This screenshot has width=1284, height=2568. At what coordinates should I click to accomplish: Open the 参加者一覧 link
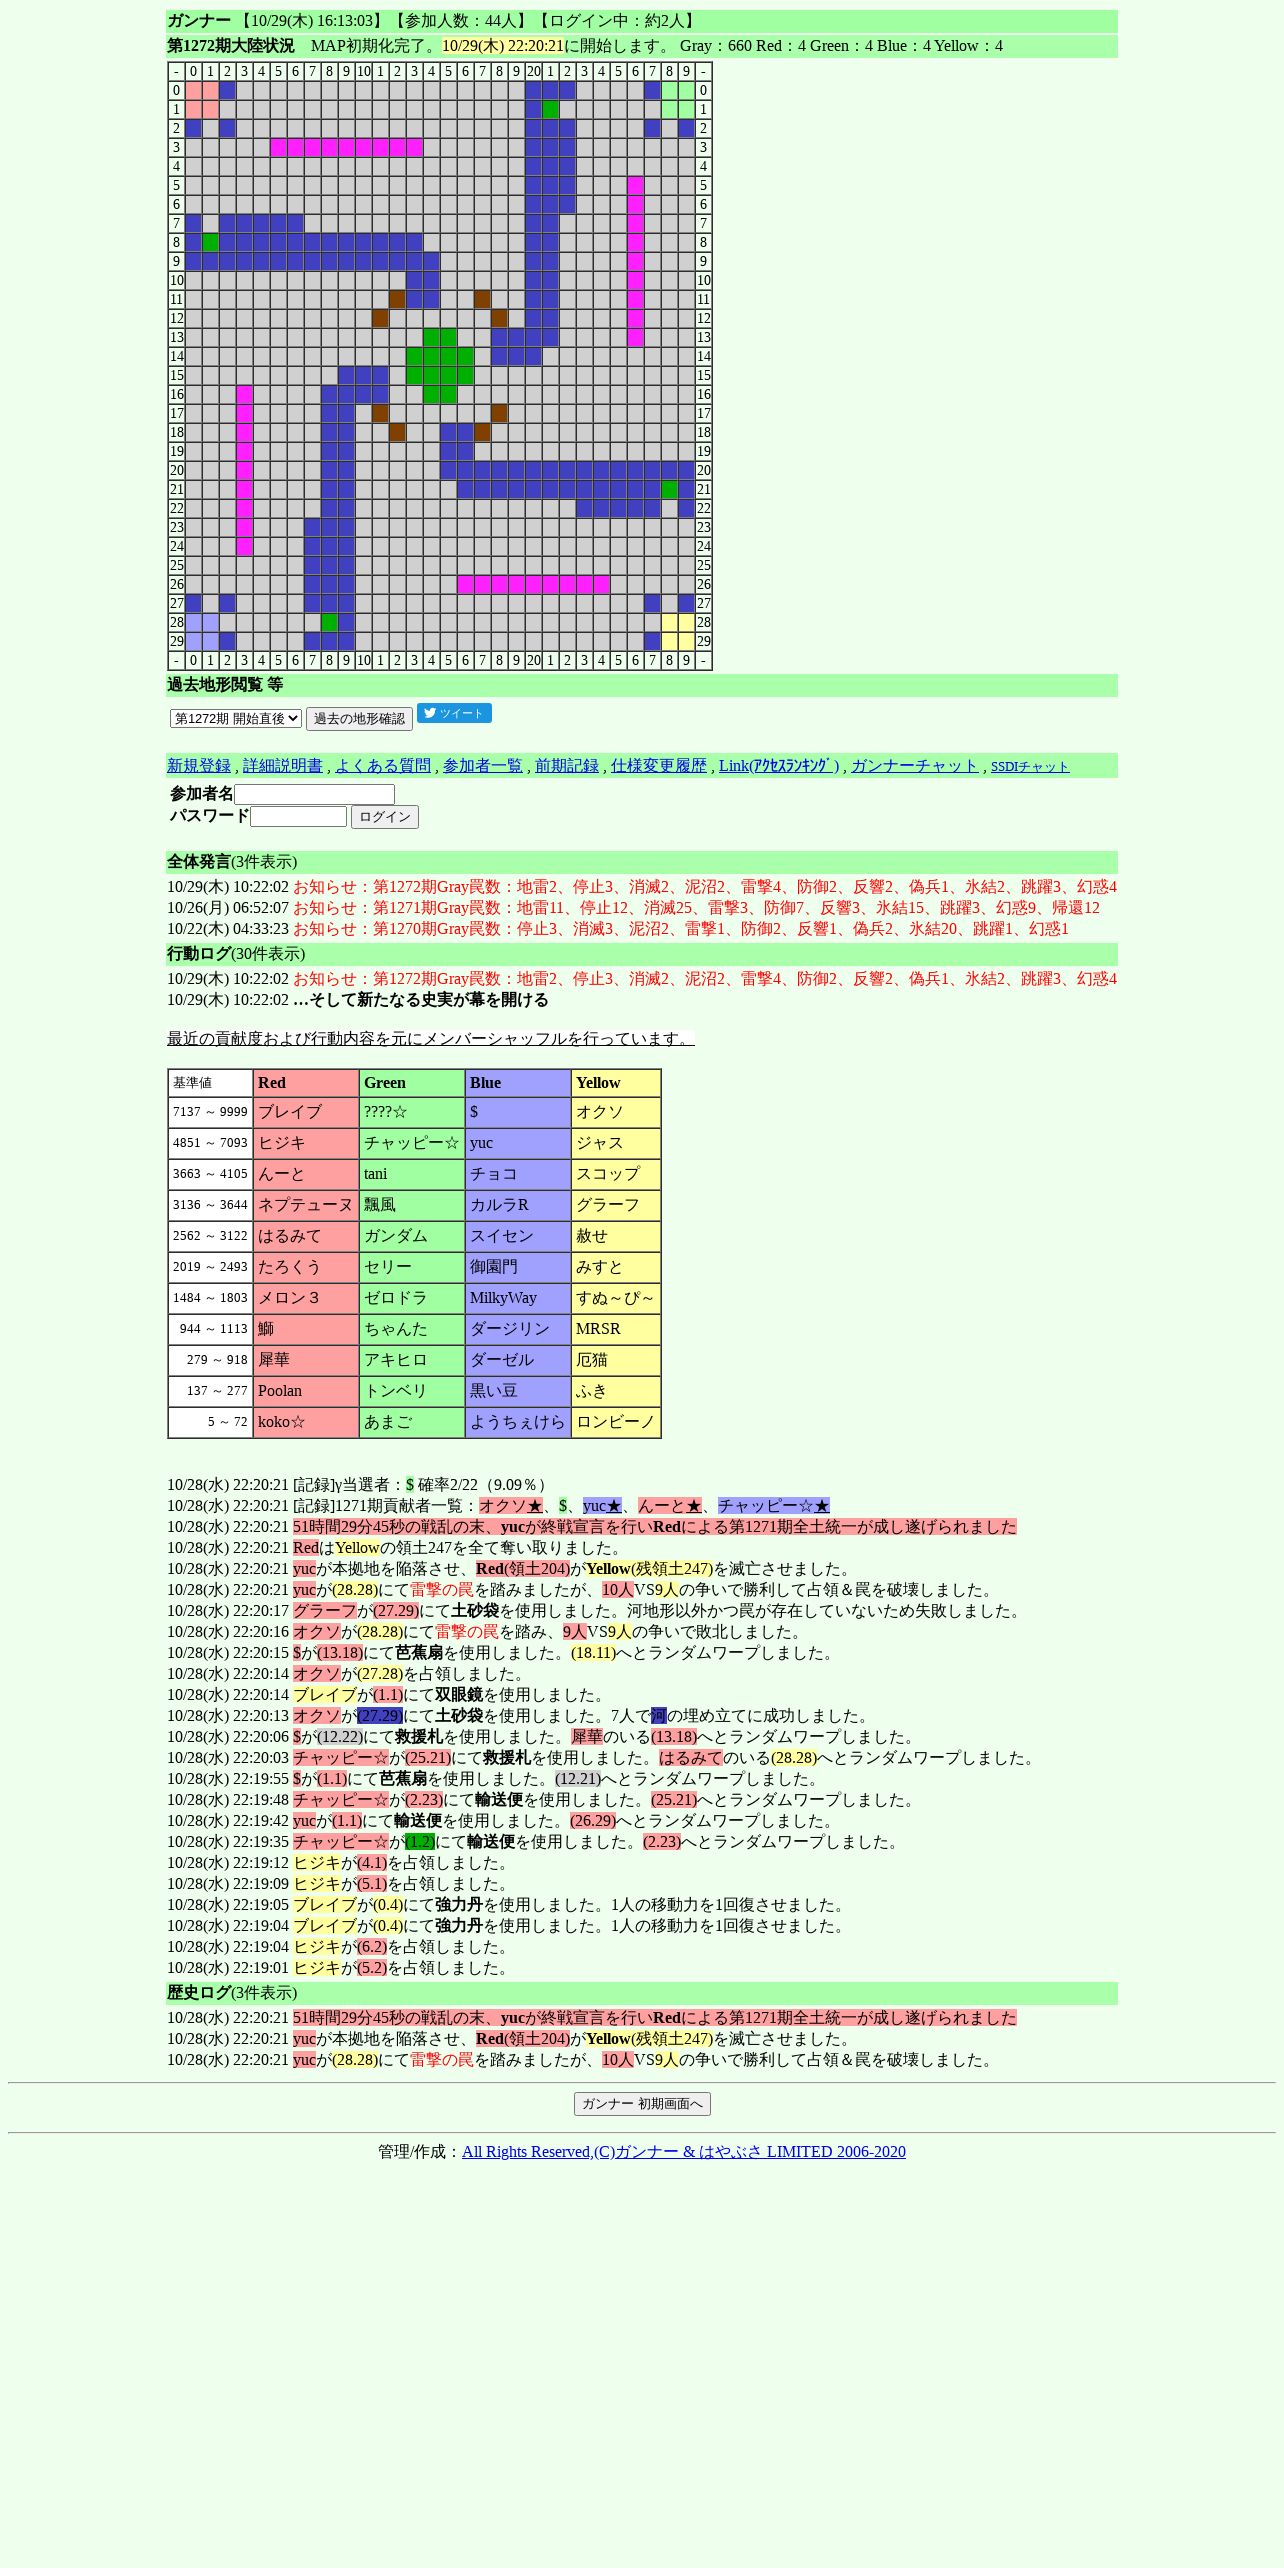(483, 766)
